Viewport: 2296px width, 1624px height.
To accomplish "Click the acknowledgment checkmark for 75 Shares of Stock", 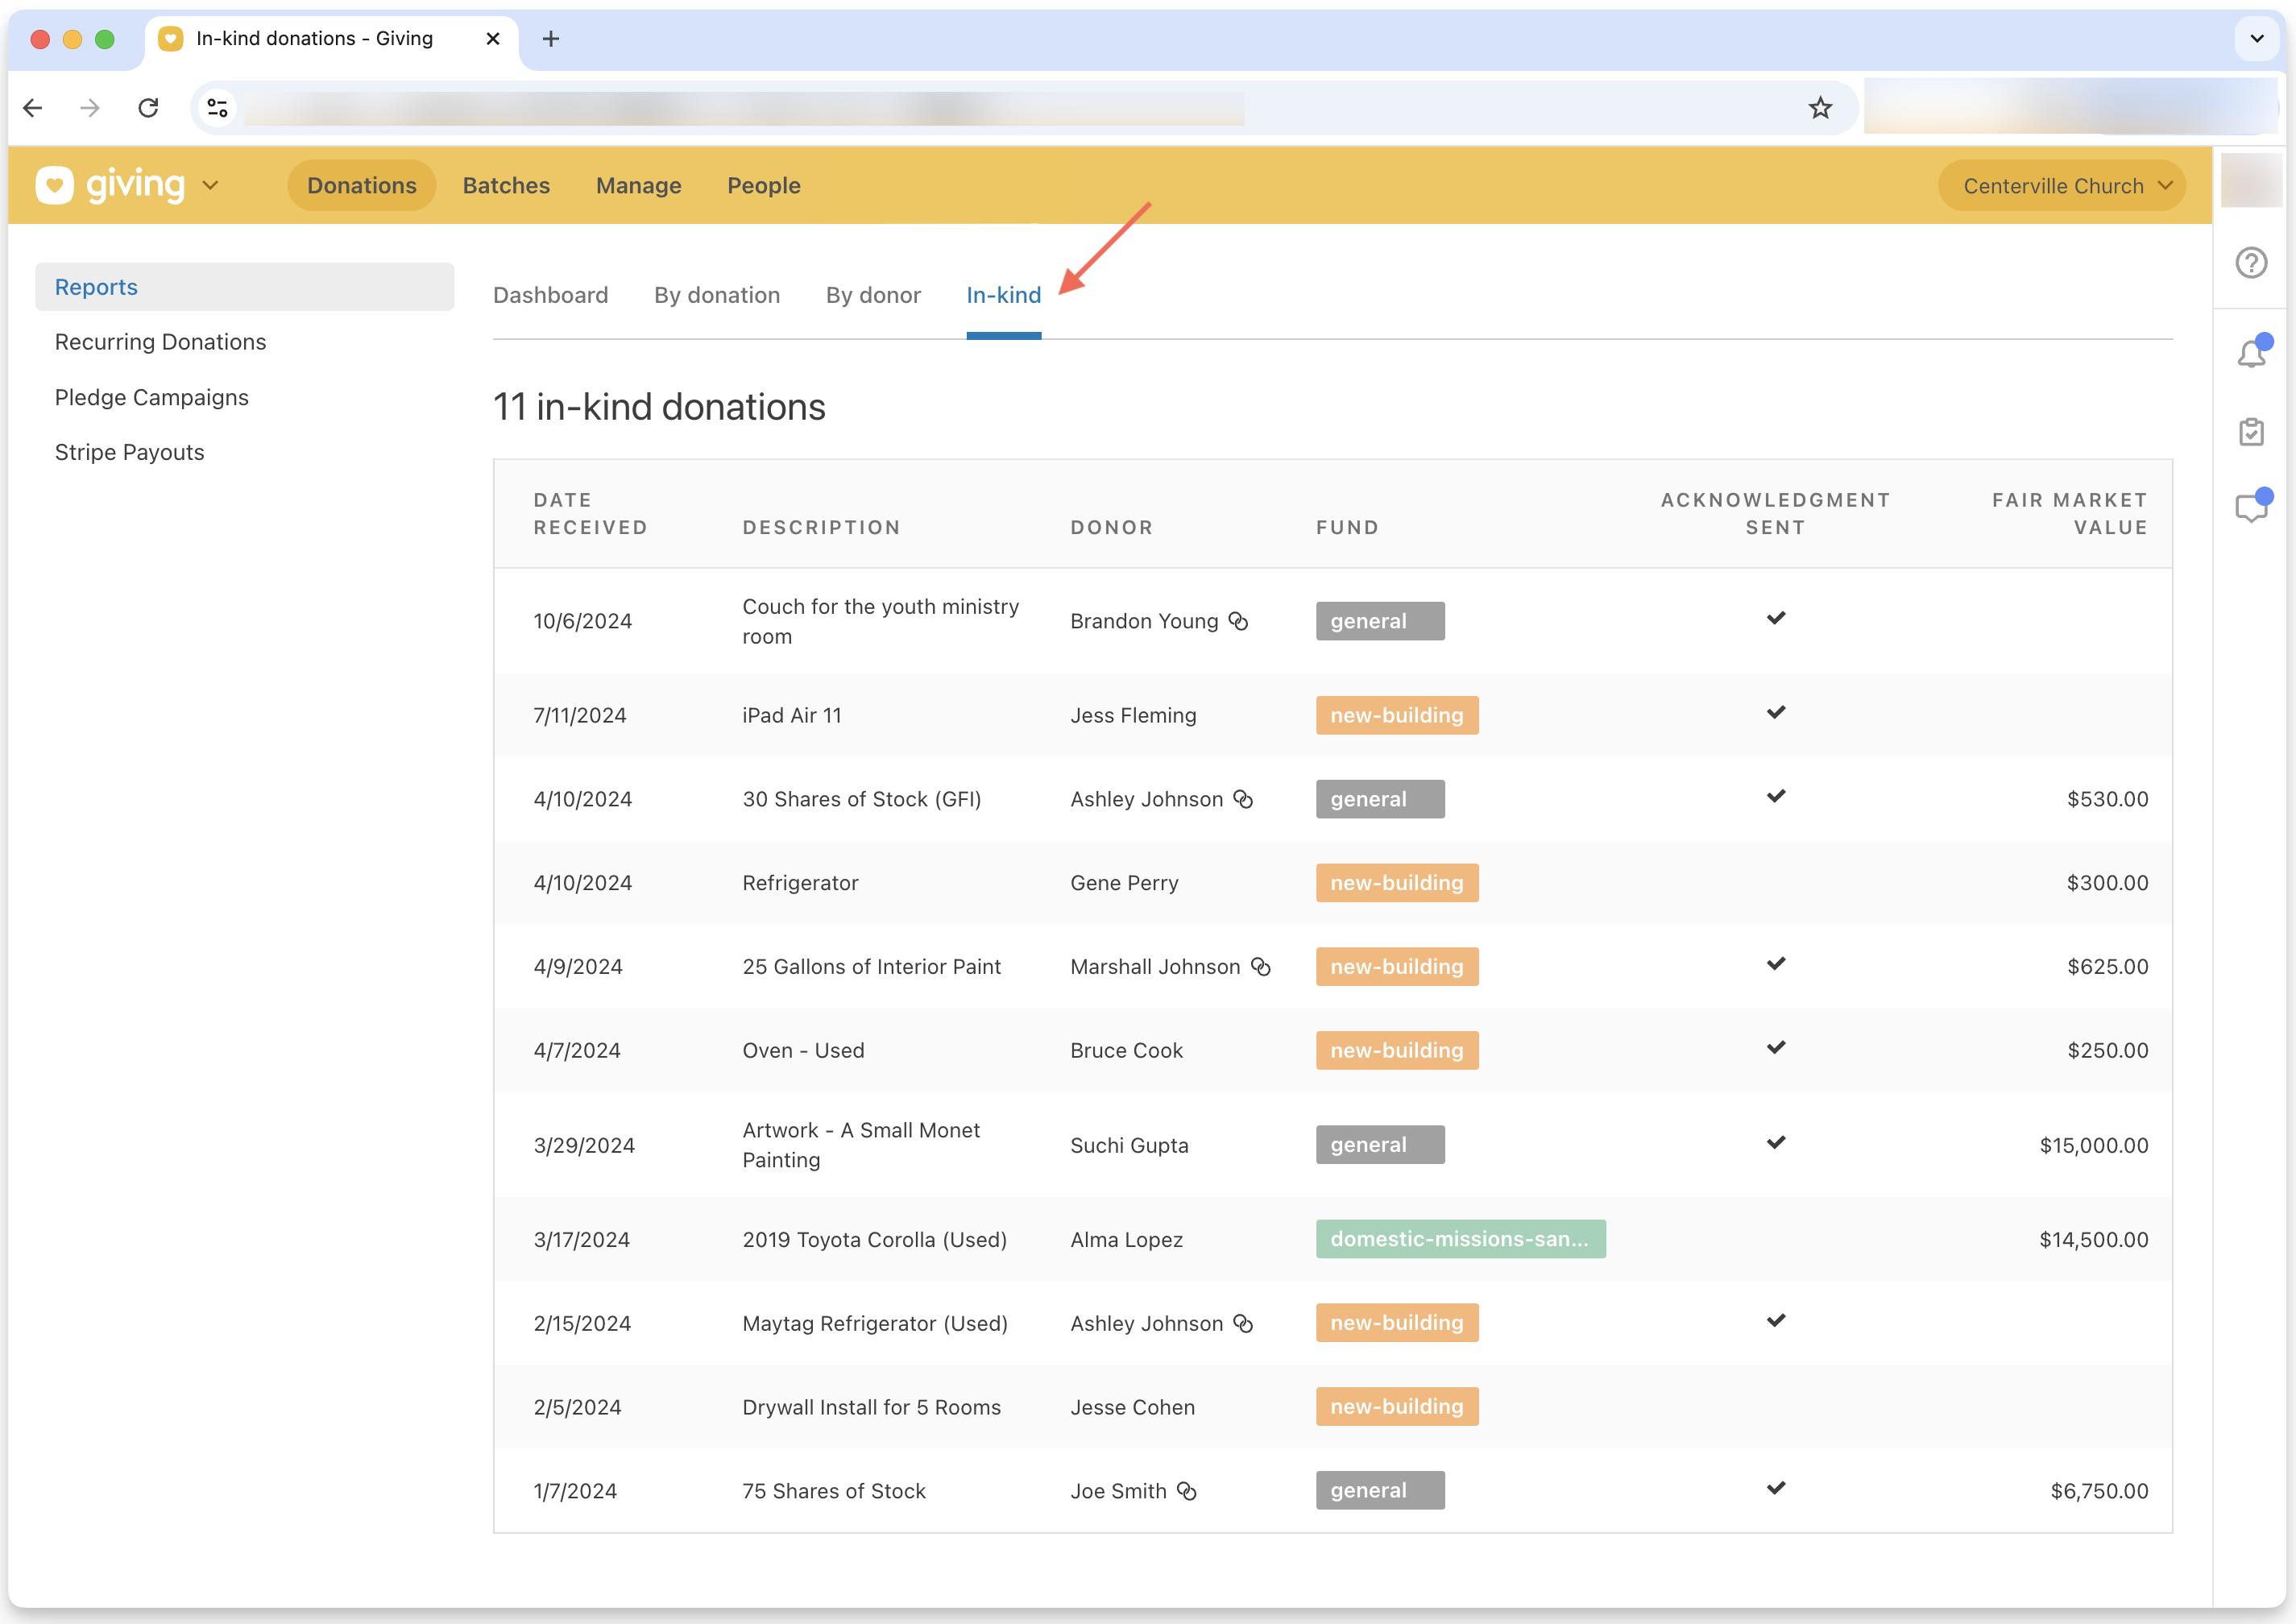I will tap(1776, 1487).
